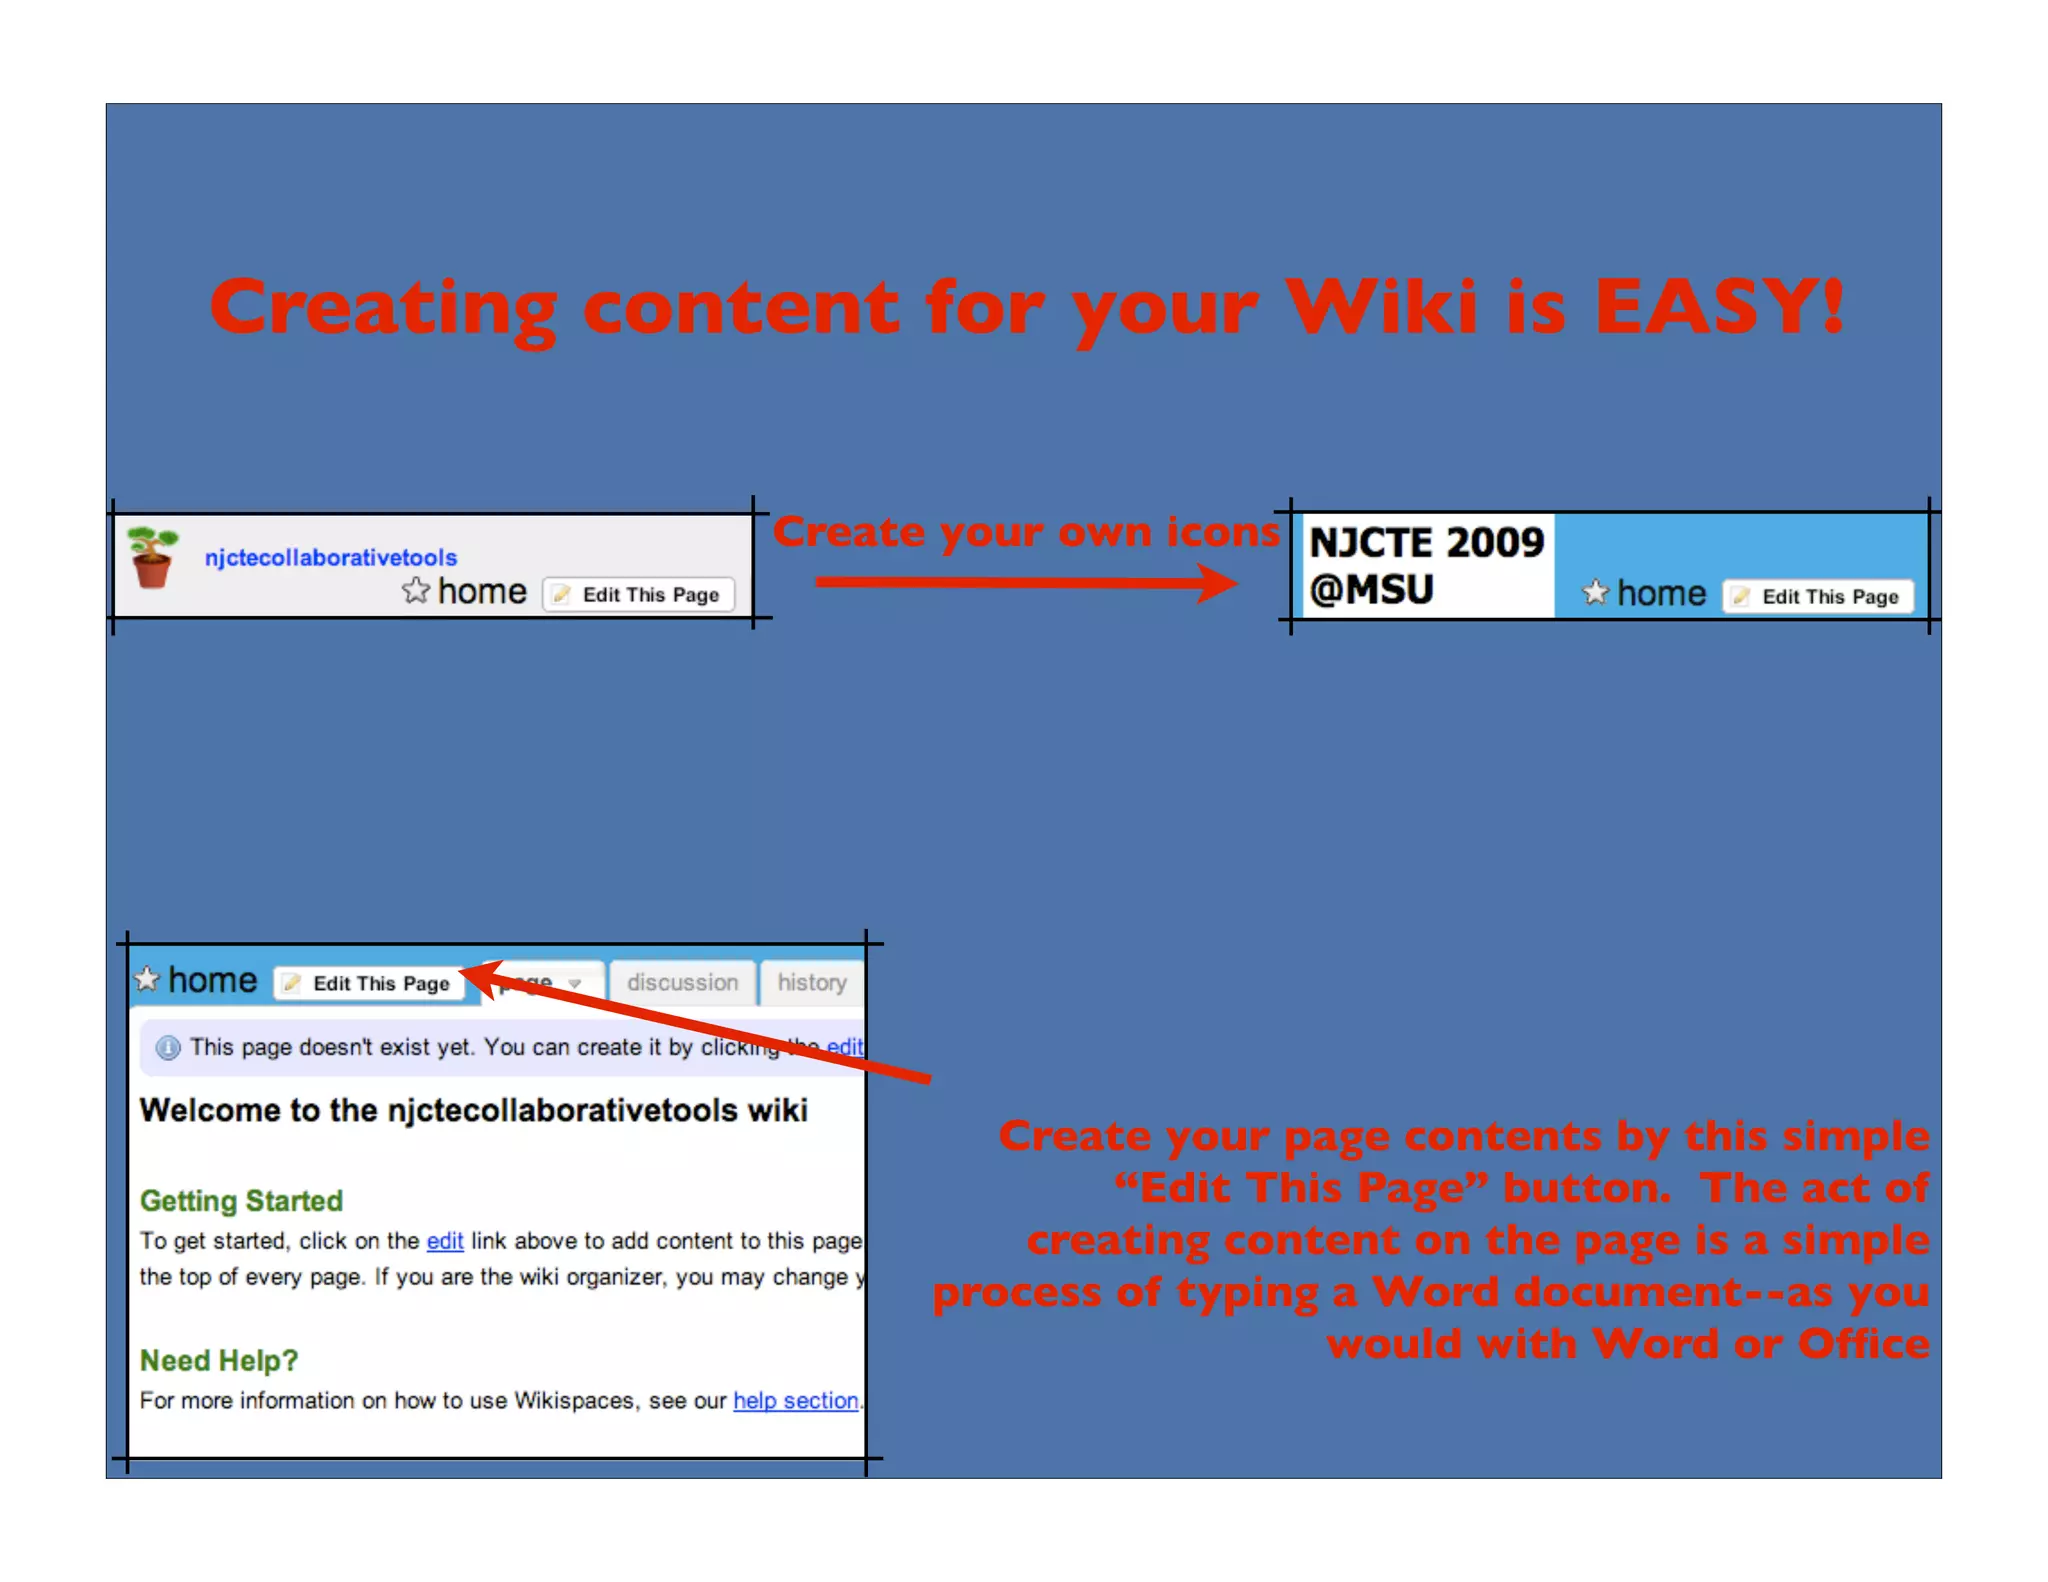The height and width of the screenshot is (1582, 2048).
Task: Click the Getting Started heading
Action: pos(241,1200)
